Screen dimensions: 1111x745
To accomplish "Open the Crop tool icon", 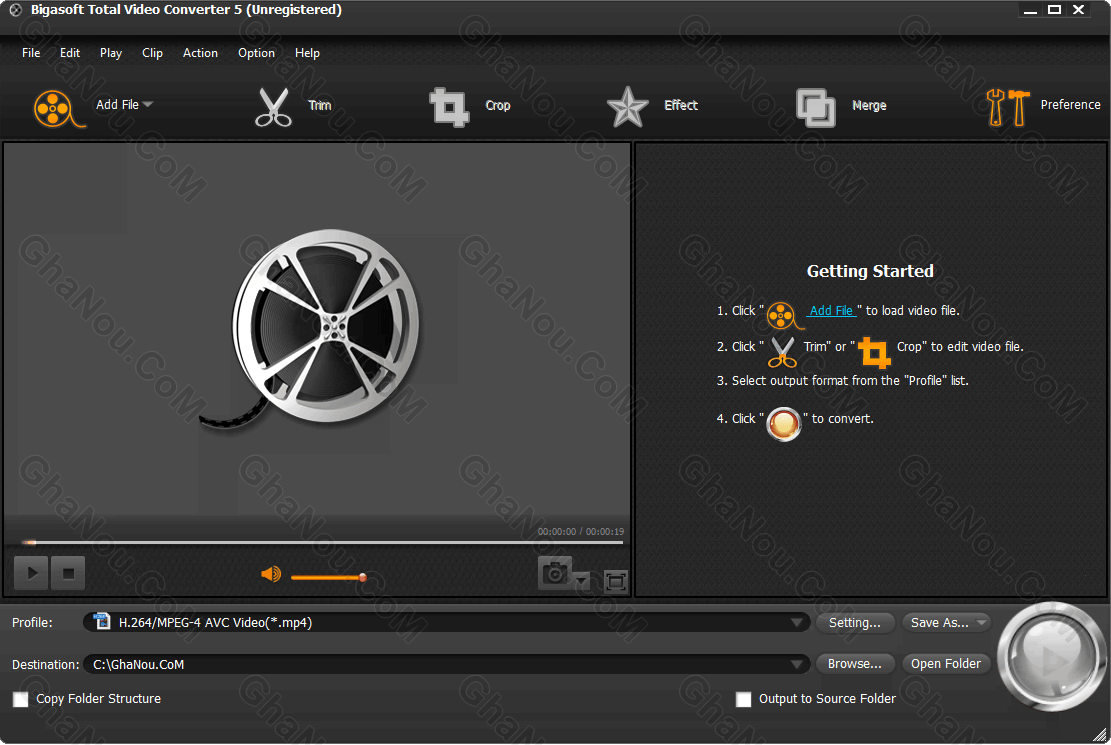I will 449,107.
